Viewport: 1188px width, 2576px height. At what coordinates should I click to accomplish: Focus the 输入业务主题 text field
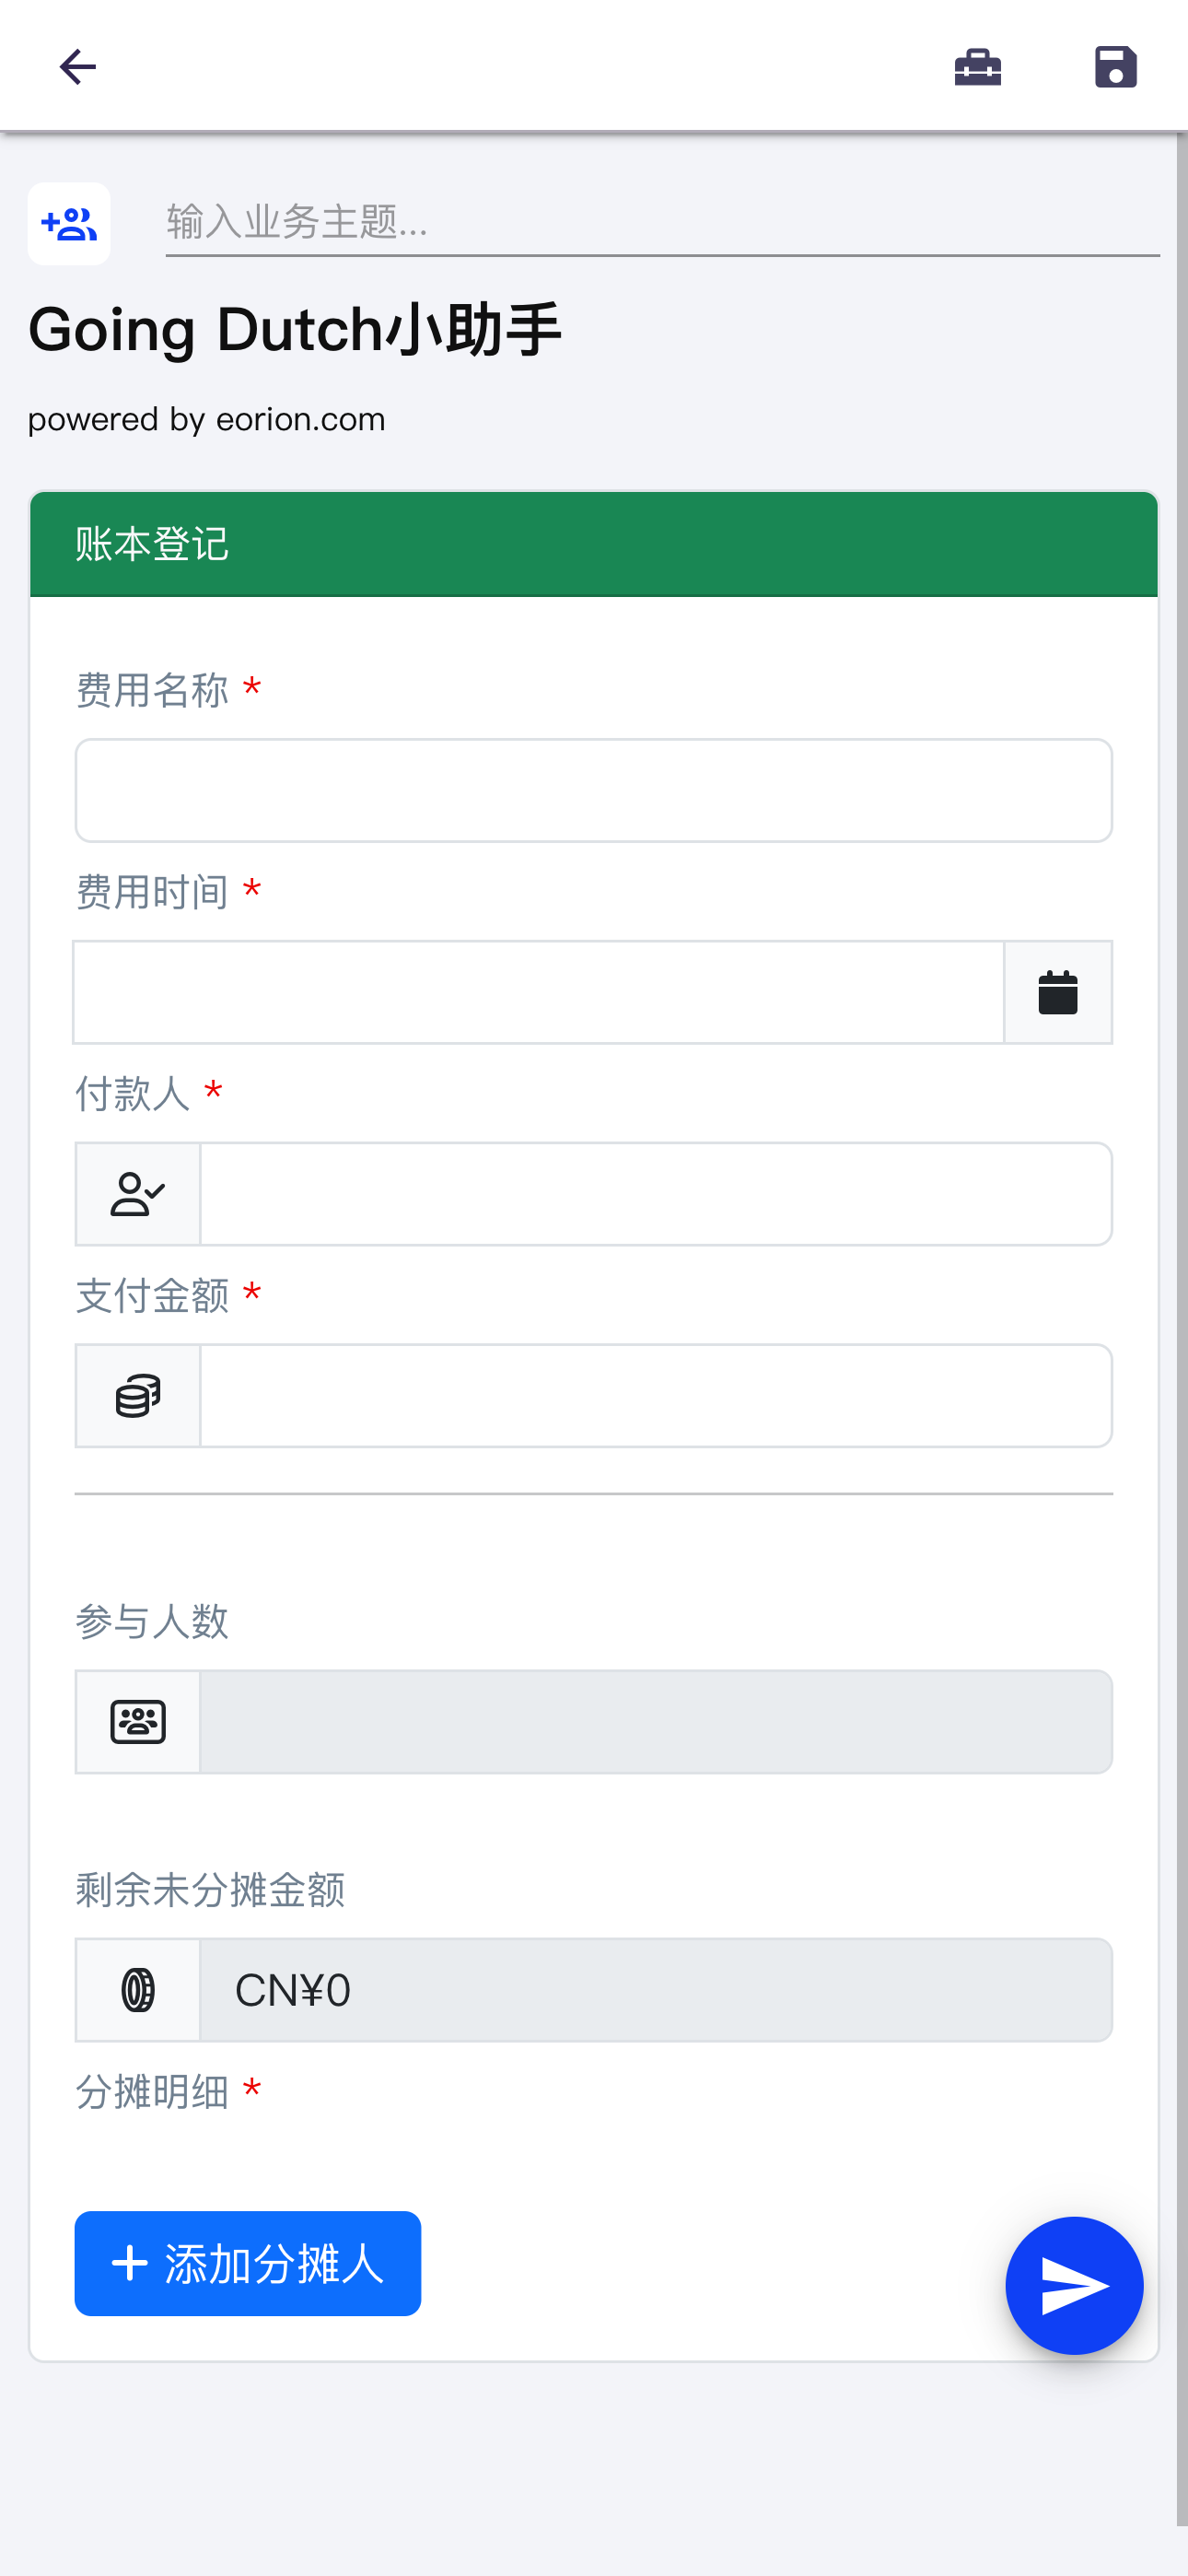point(662,222)
